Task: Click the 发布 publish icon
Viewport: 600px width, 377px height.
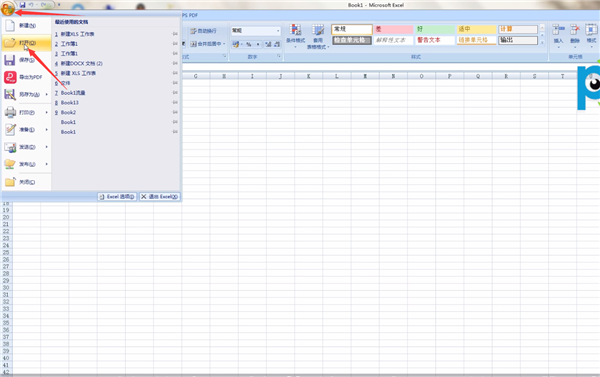Action: [10, 164]
